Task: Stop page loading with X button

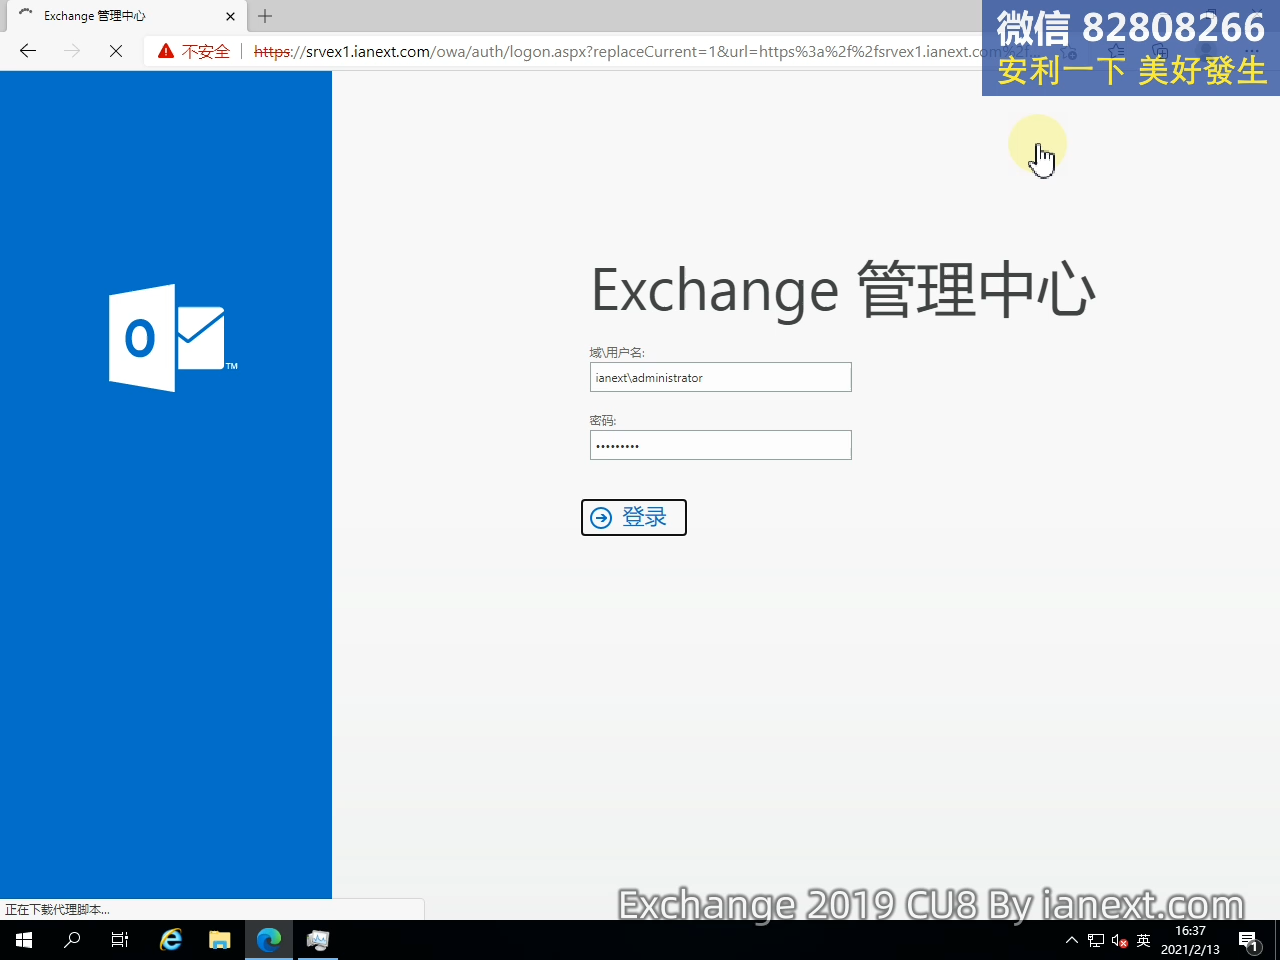Action: (x=116, y=51)
